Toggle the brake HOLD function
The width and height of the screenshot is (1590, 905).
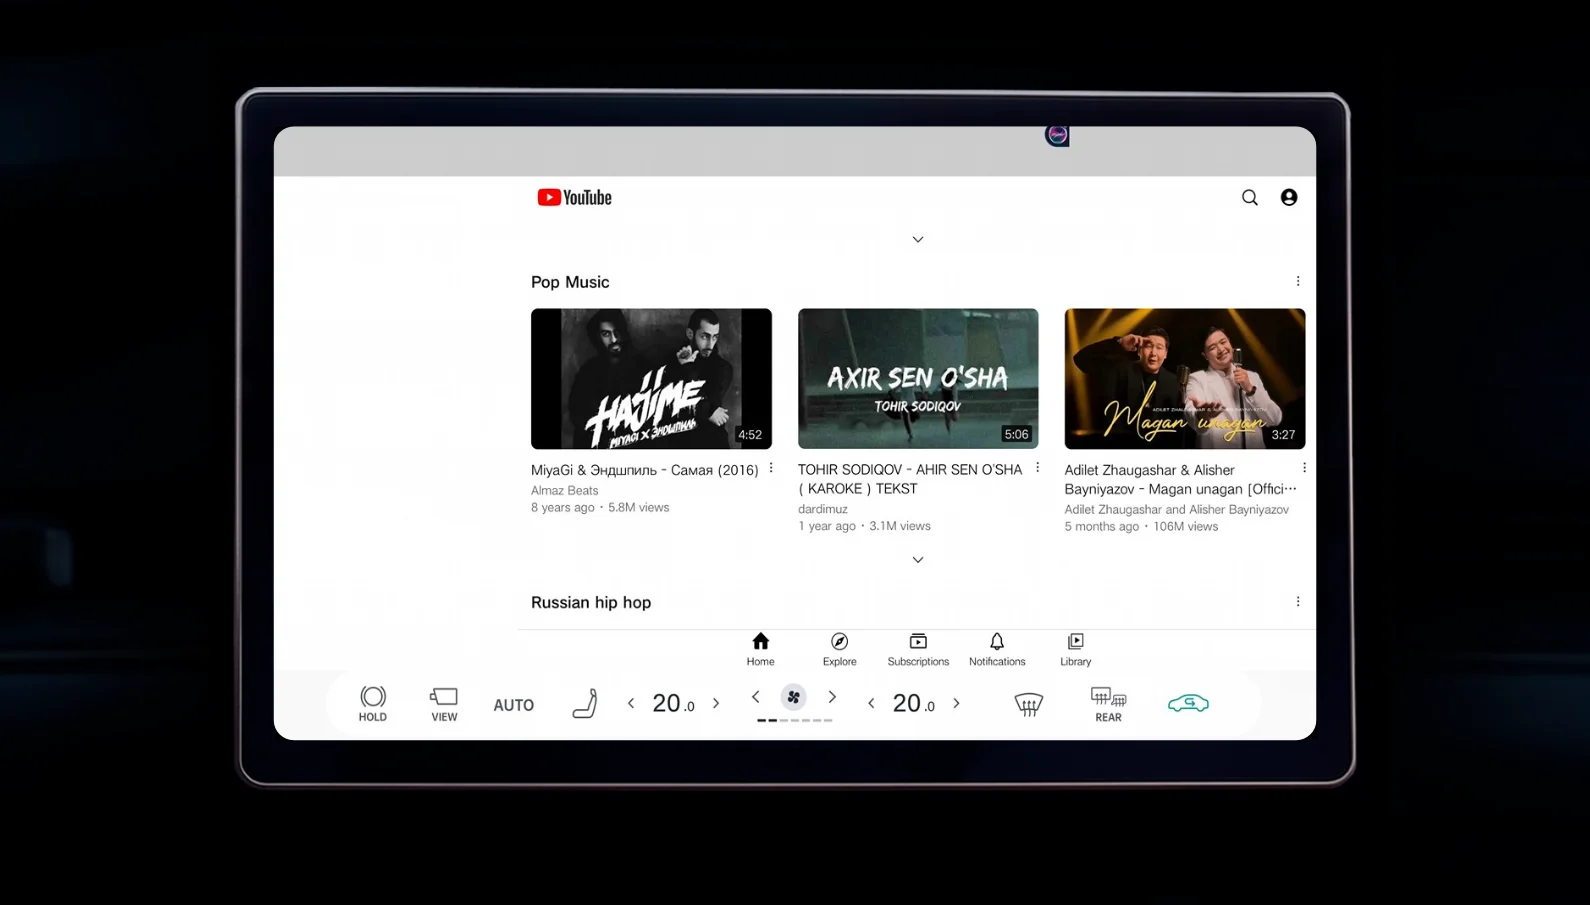click(x=373, y=704)
